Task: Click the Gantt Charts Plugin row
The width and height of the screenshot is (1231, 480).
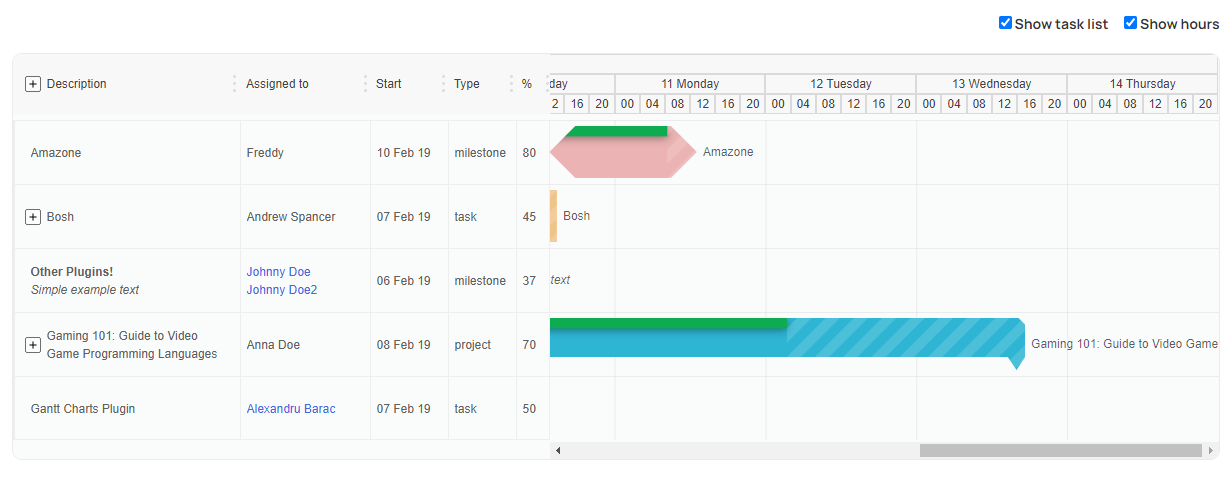Action: pos(83,409)
